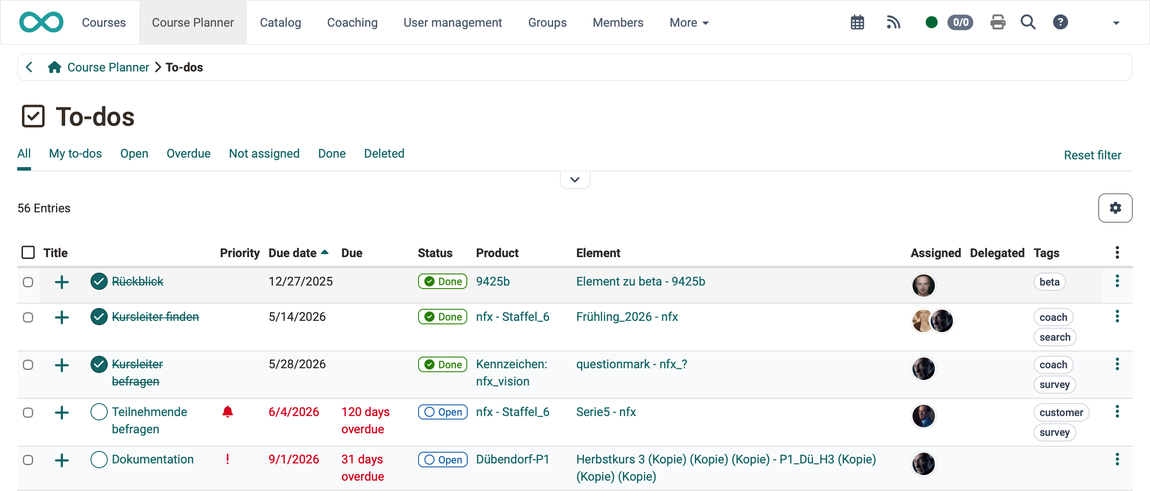Image resolution: width=1150 pixels, height=491 pixels.
Task: Open the search magnifier icon
Action: point(1028,23)
